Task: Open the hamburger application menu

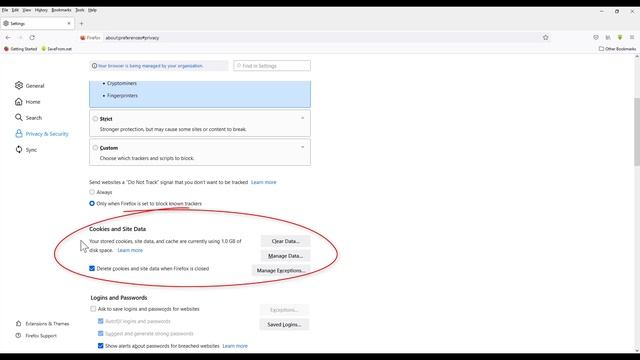Action: pos(632,38)
